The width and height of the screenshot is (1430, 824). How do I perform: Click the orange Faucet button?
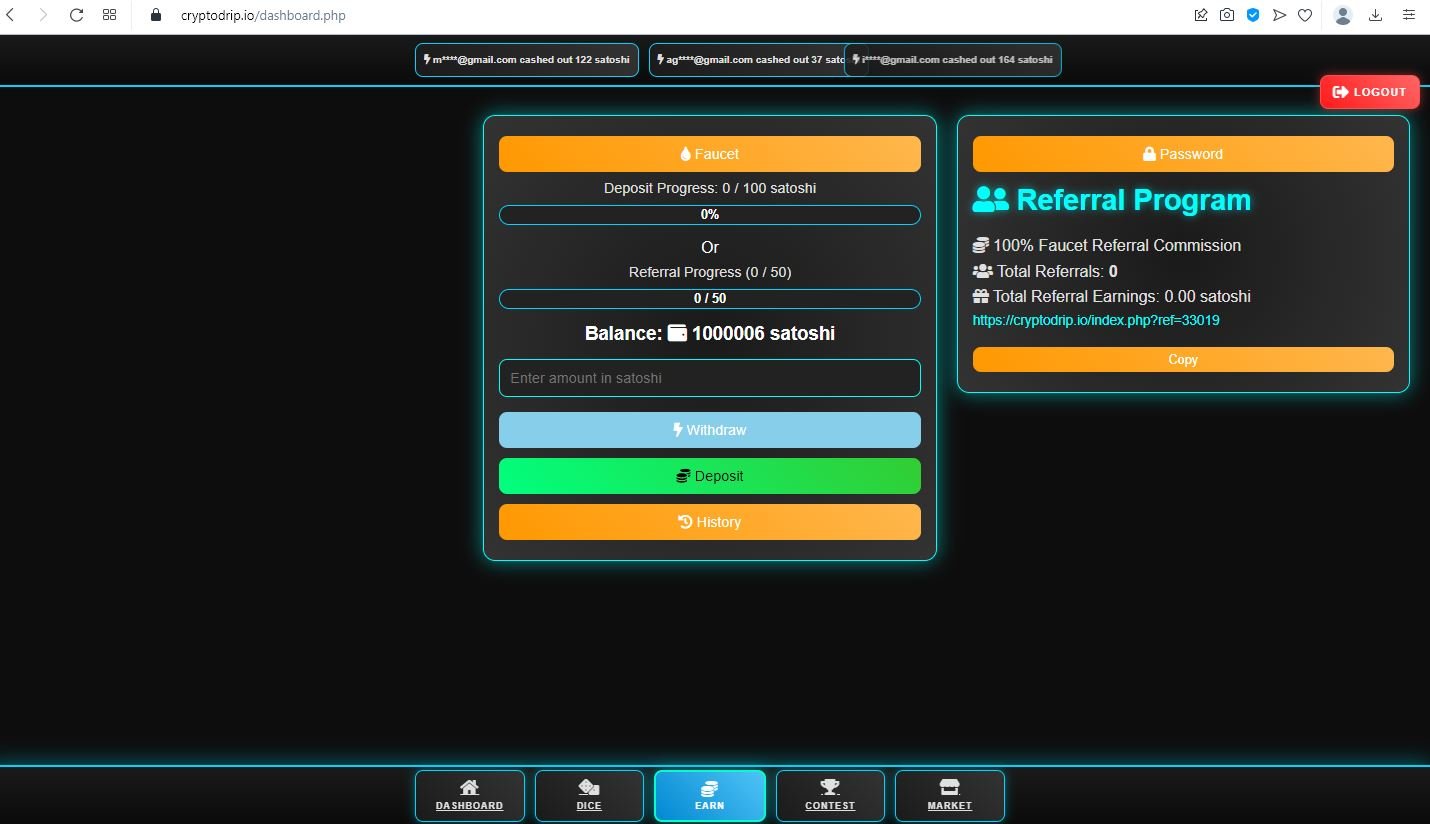[x=709, y=154]
